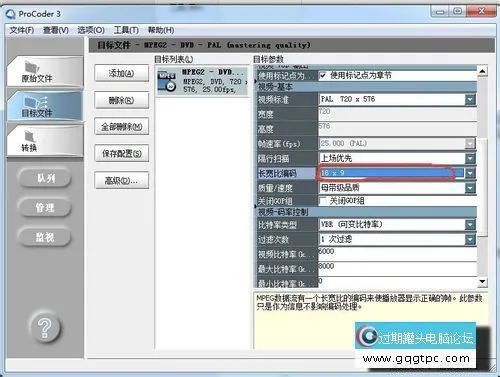Click the 最大比特率 8000 field
500x377 pixels.
[x=397, y=269]
